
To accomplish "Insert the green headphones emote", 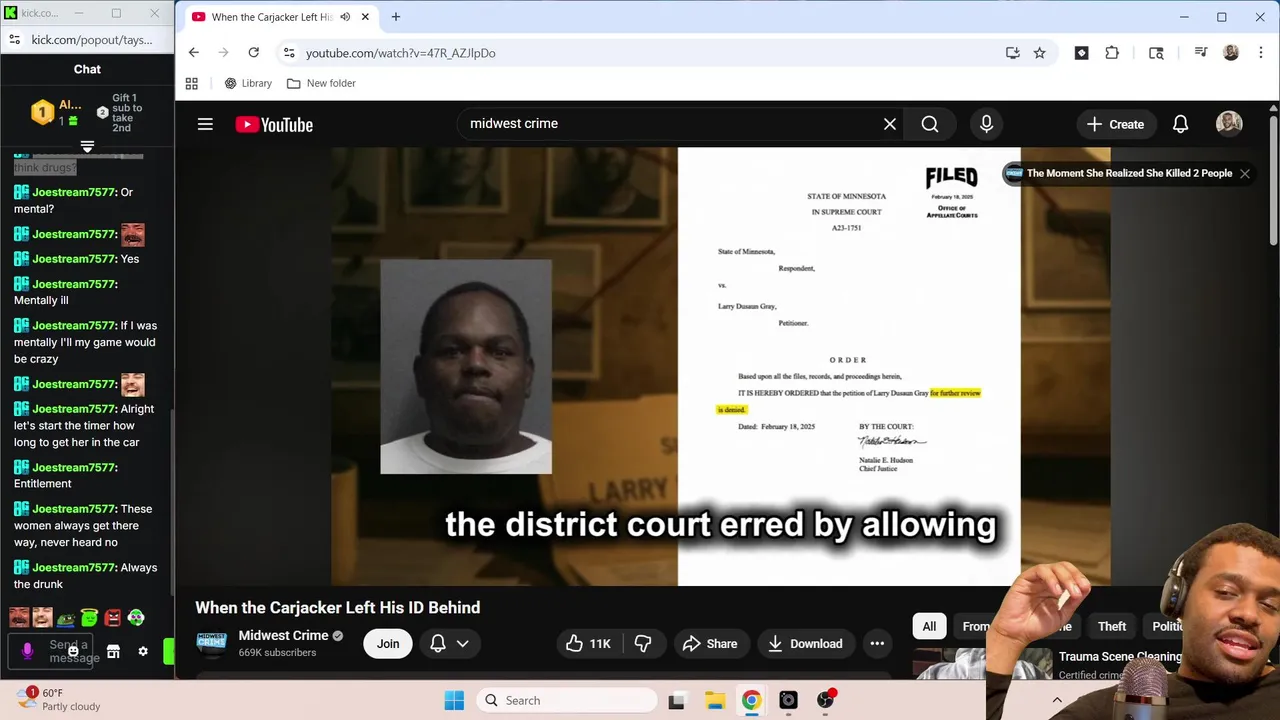I will pos(136,618).
